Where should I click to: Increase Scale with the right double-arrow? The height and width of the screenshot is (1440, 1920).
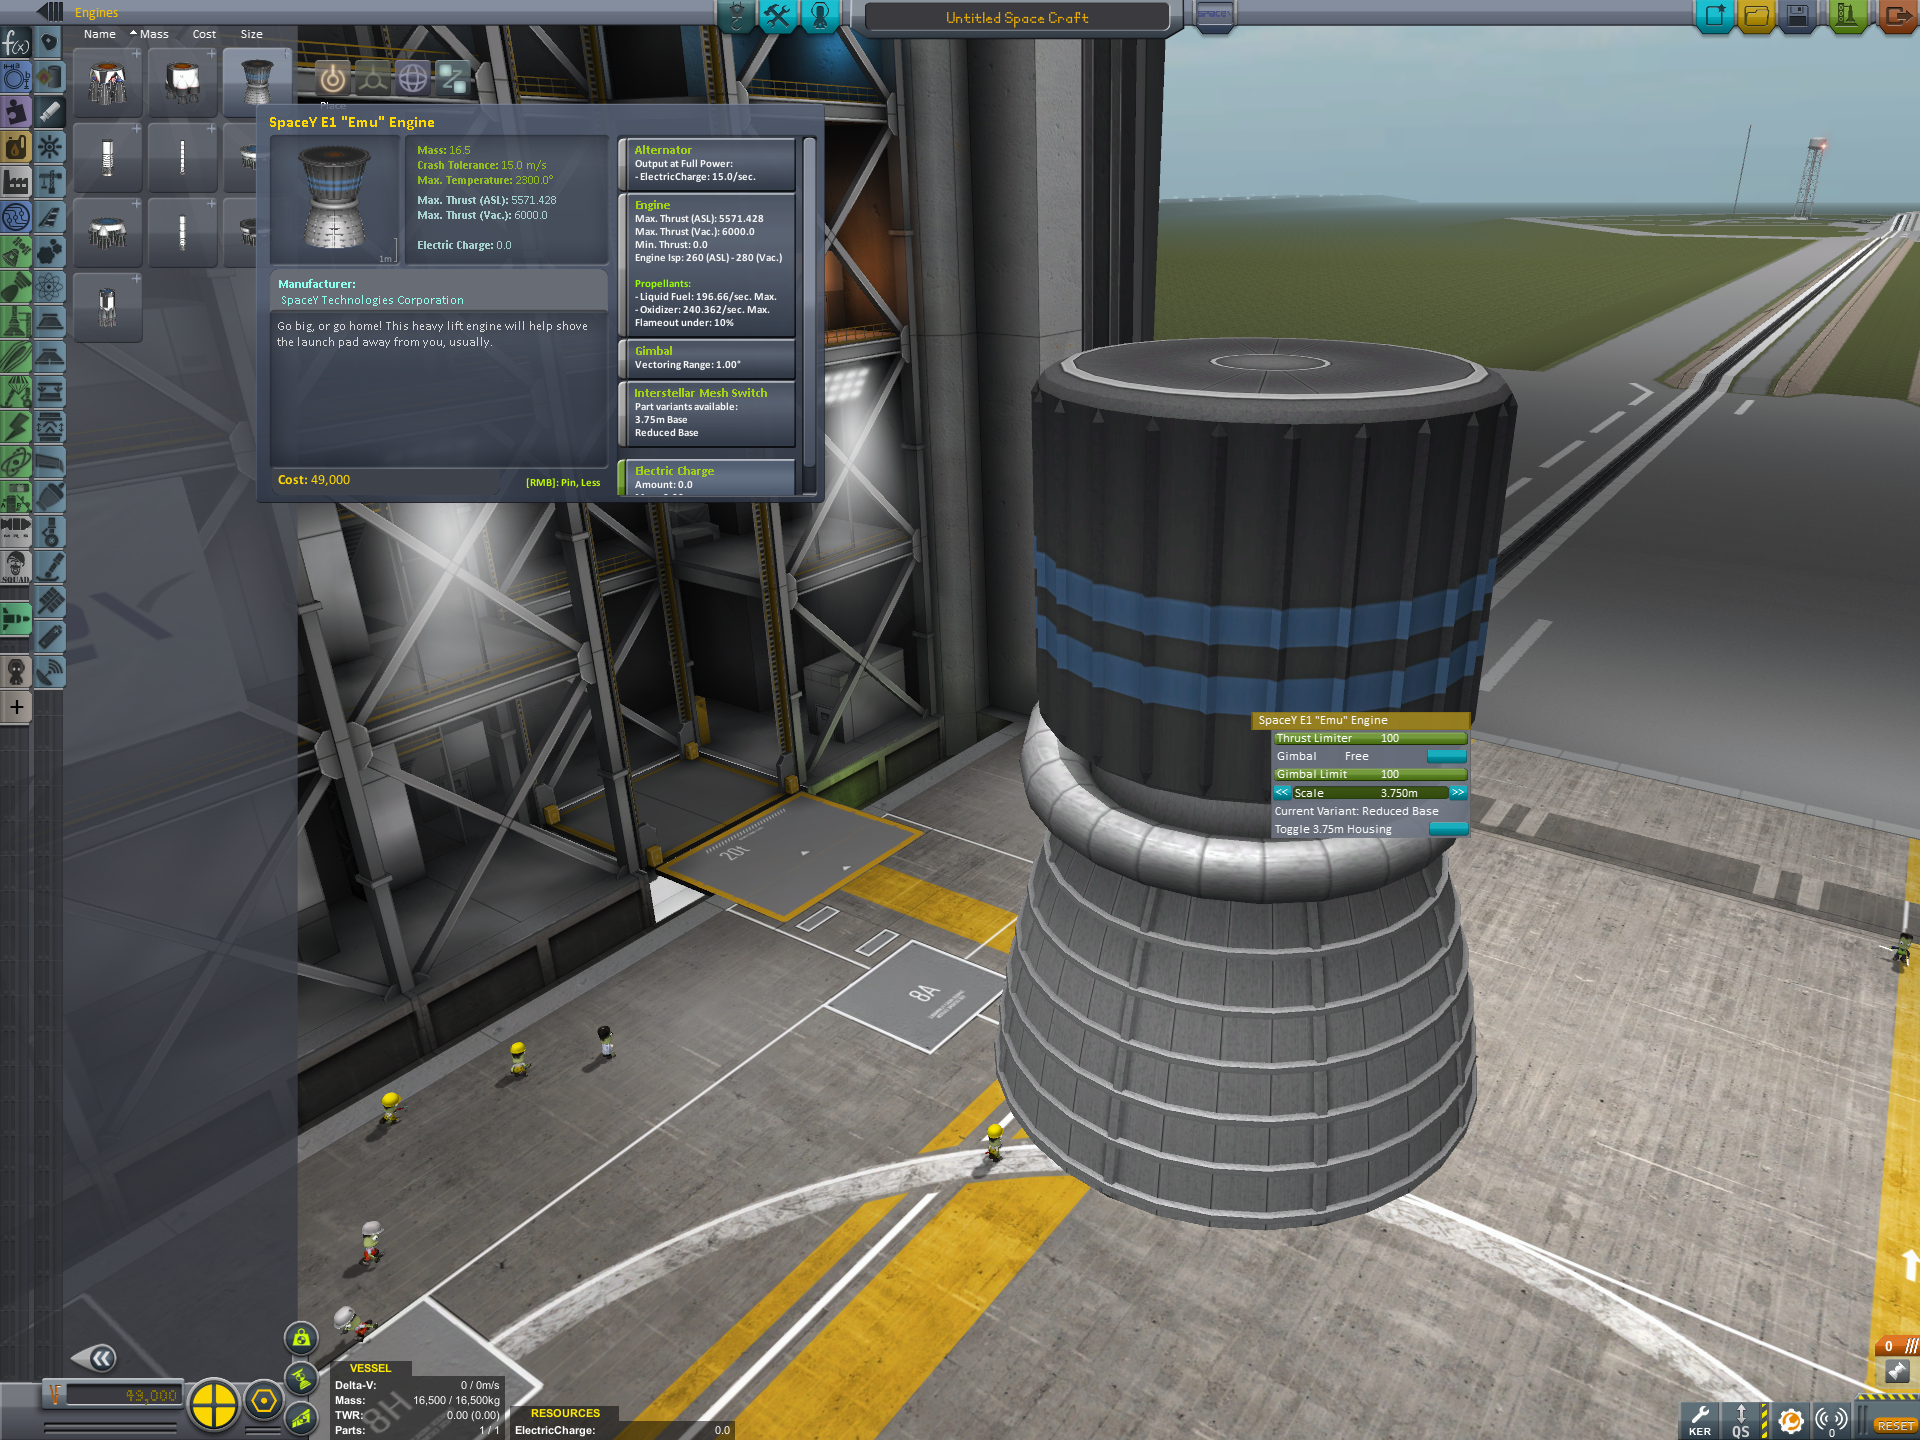click(1458, 792)
